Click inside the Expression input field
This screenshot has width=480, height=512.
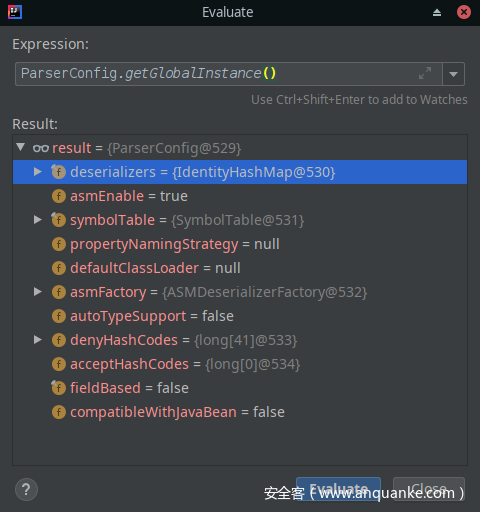[x=229, y=74]
